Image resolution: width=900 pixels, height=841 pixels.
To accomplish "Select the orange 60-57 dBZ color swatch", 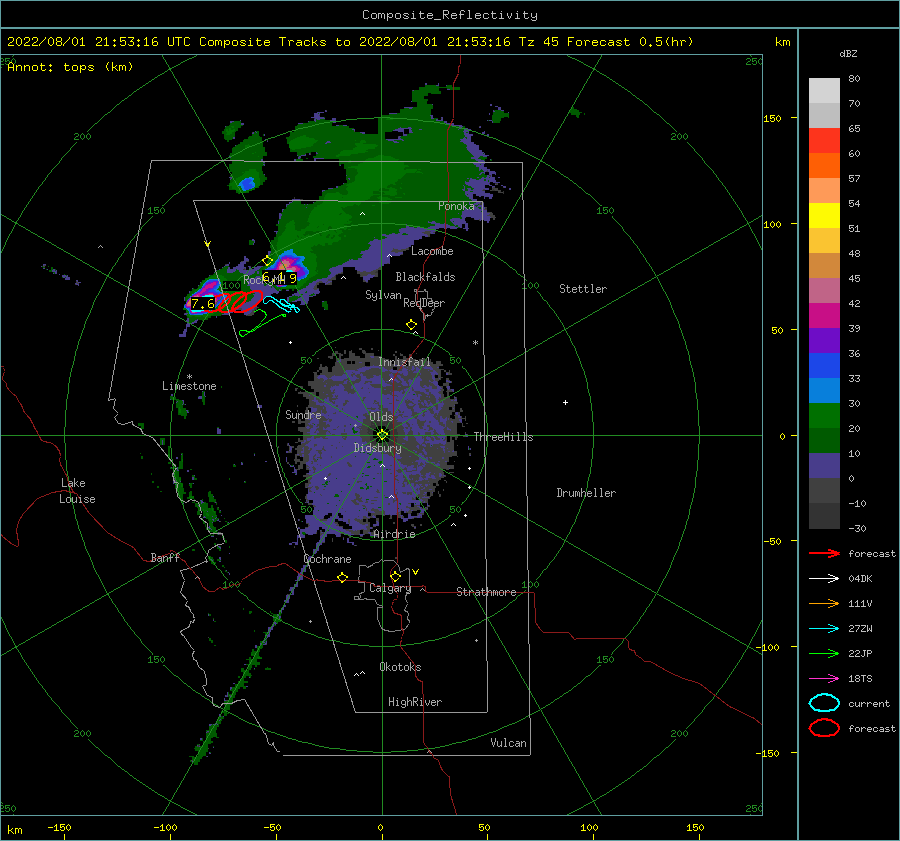I will point(824,166).
